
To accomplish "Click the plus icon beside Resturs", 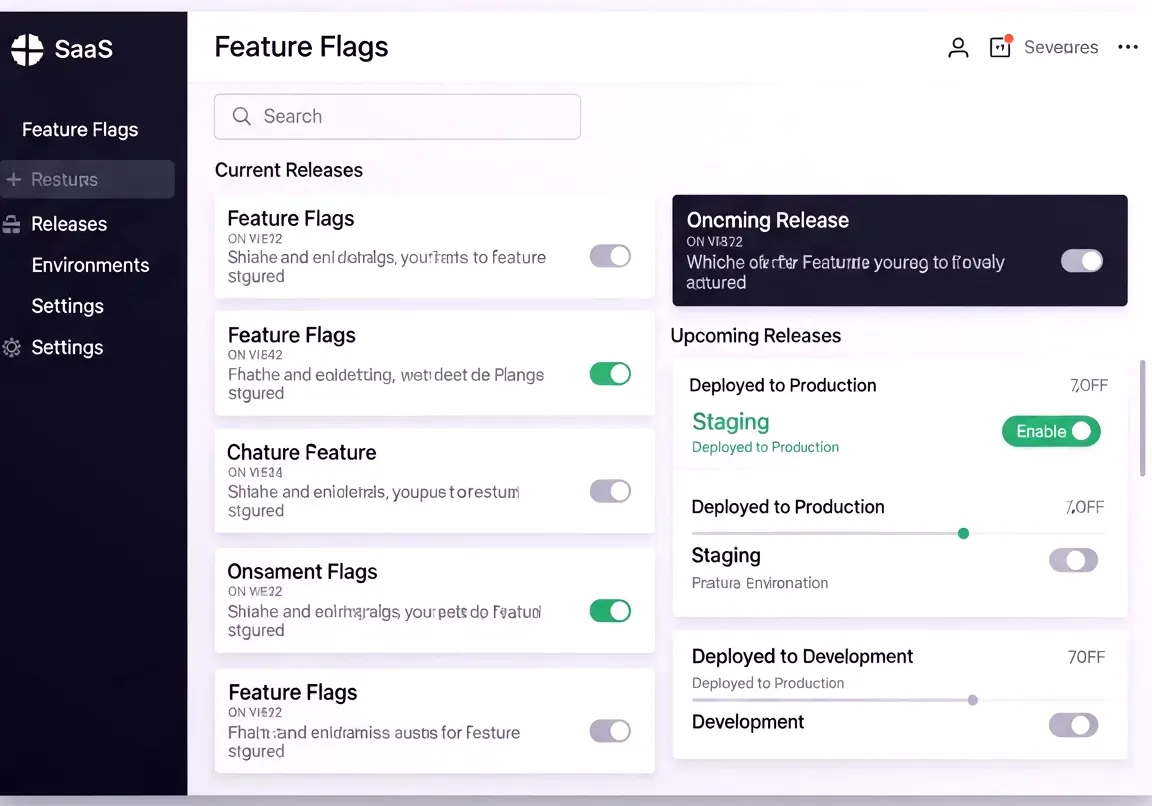I will (13, 179).
